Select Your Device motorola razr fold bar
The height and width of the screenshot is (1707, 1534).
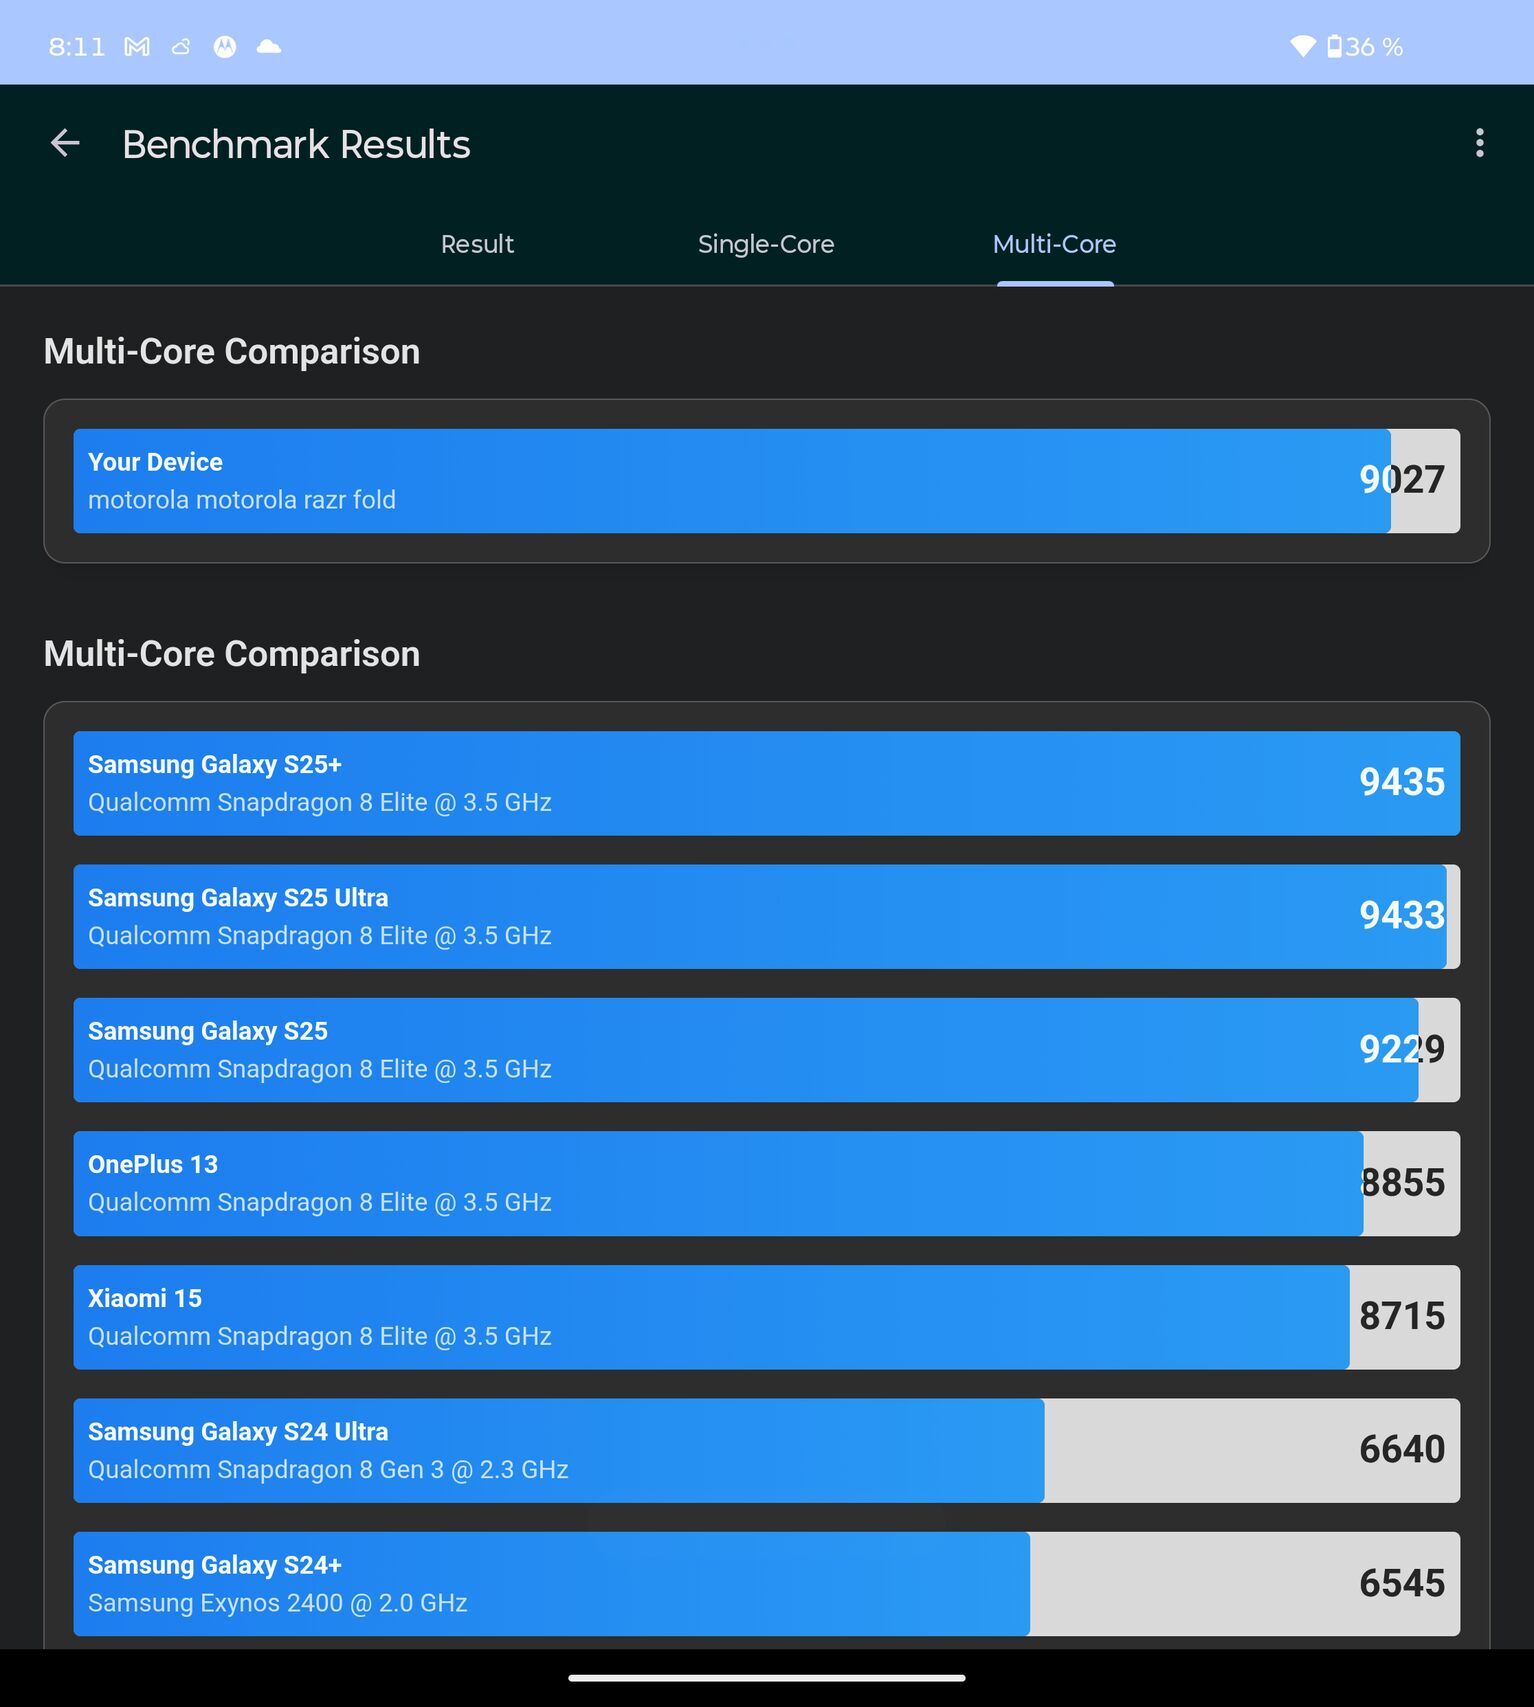[767, 481]
